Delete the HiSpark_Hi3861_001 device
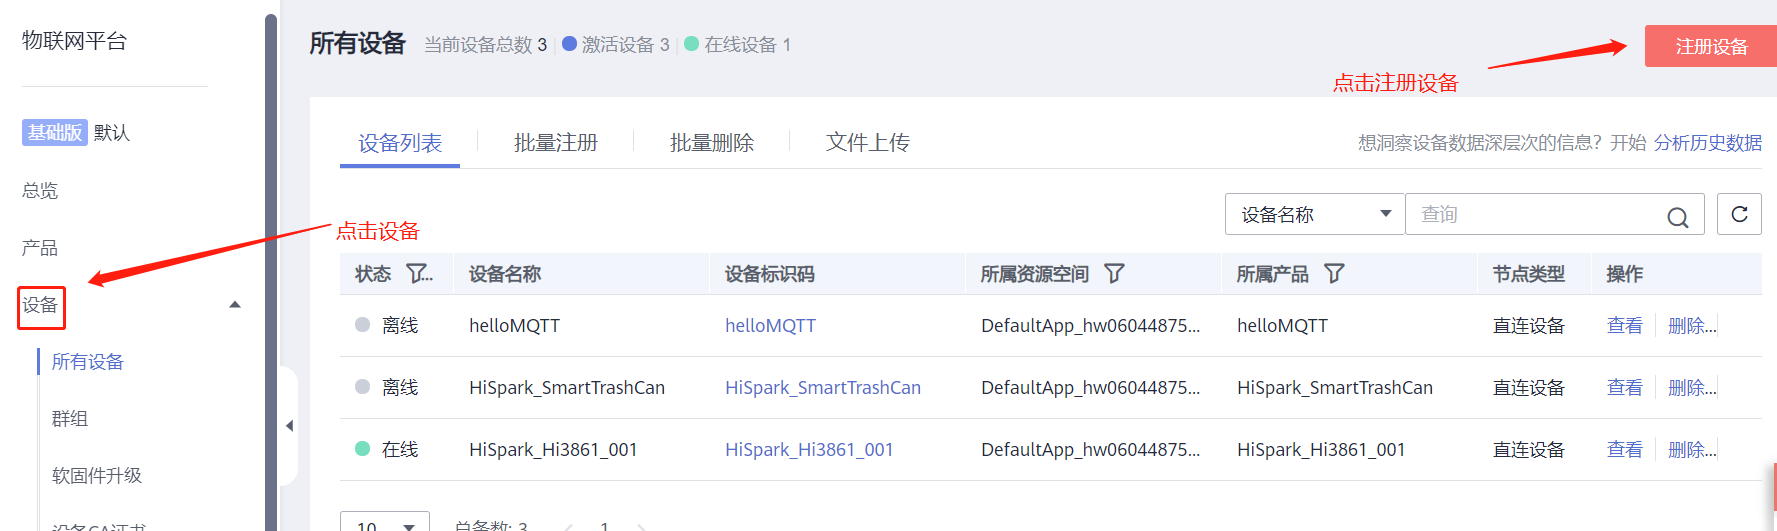 pyautogui.click(x=1691, y=450)
